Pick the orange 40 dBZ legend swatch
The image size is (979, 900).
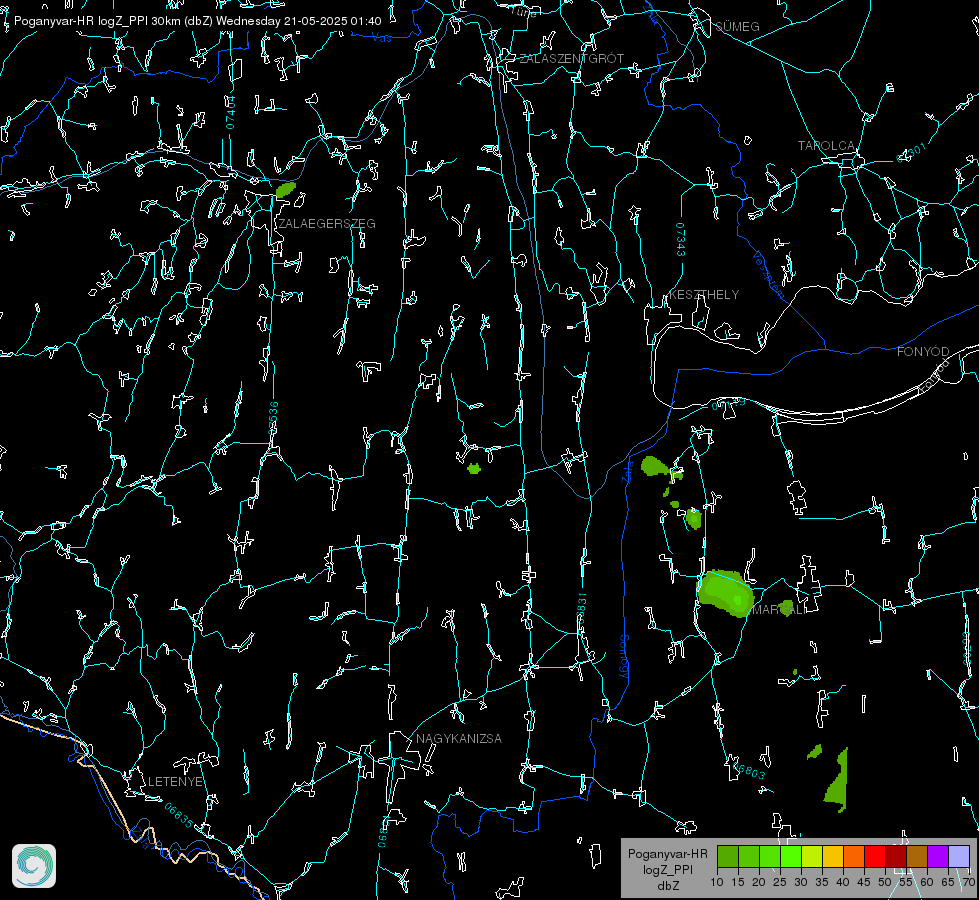click(854, 856)
